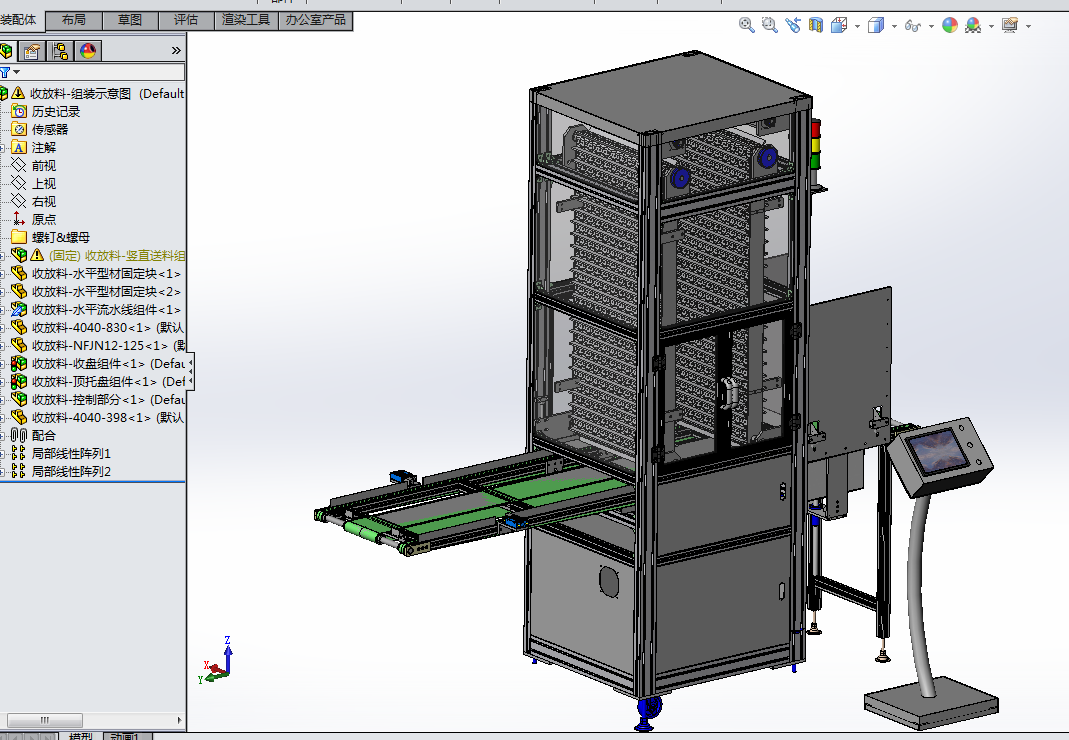Switch to the 布局 tab
The width and height of the screenshot is (1069, 740).
(x=74, y=20)
